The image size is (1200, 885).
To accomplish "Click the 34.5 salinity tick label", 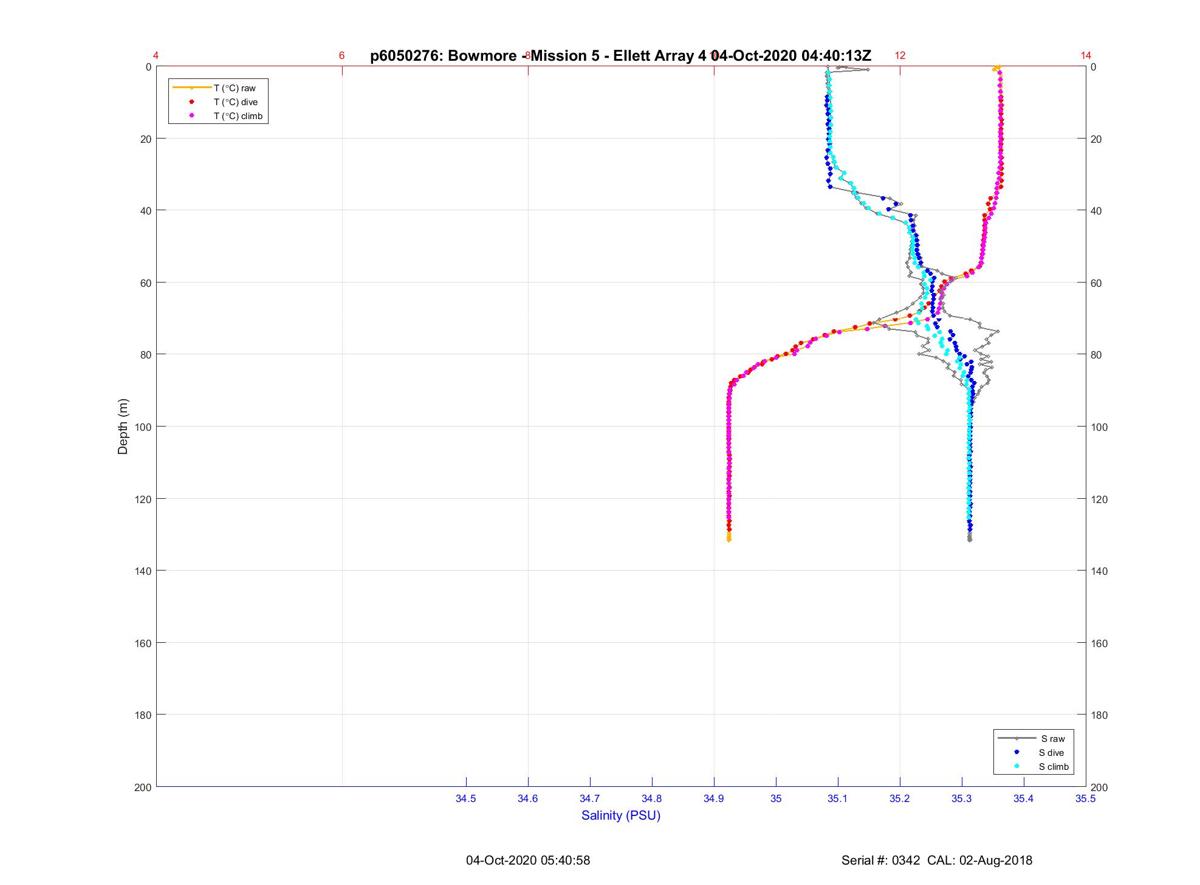I will coord(466,799).
